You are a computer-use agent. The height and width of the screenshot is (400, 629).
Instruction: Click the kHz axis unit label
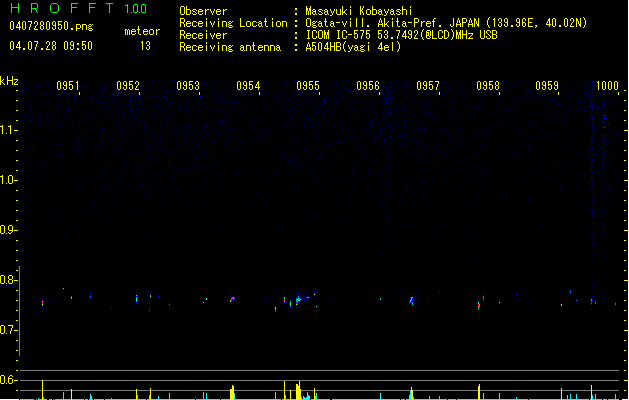click(x=9, y=81)
